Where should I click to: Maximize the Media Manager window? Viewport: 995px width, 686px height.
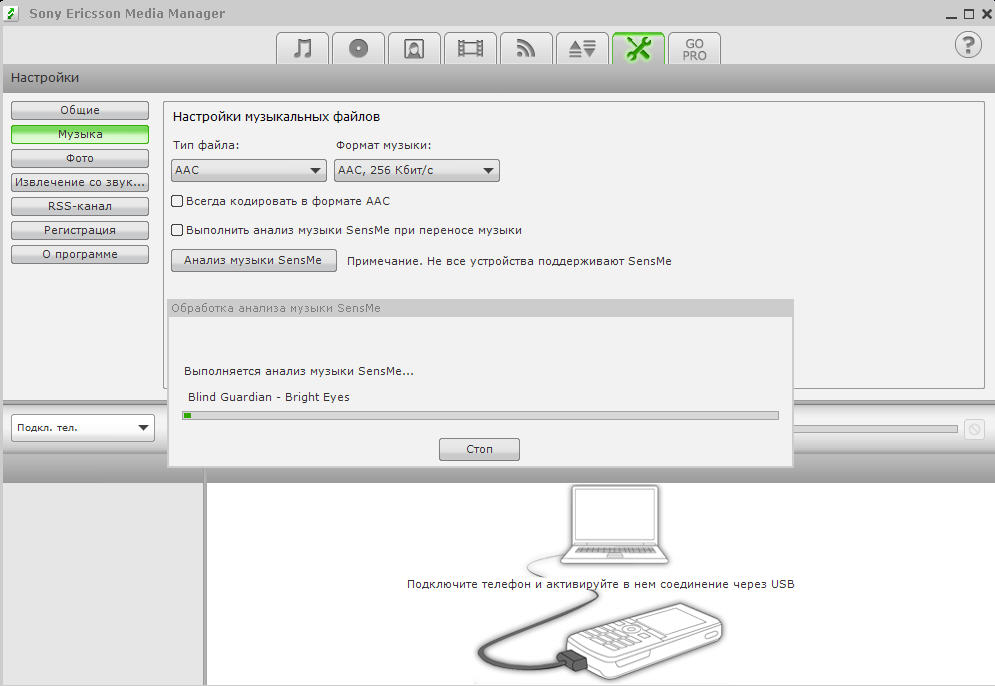click(x=969, y=14)
